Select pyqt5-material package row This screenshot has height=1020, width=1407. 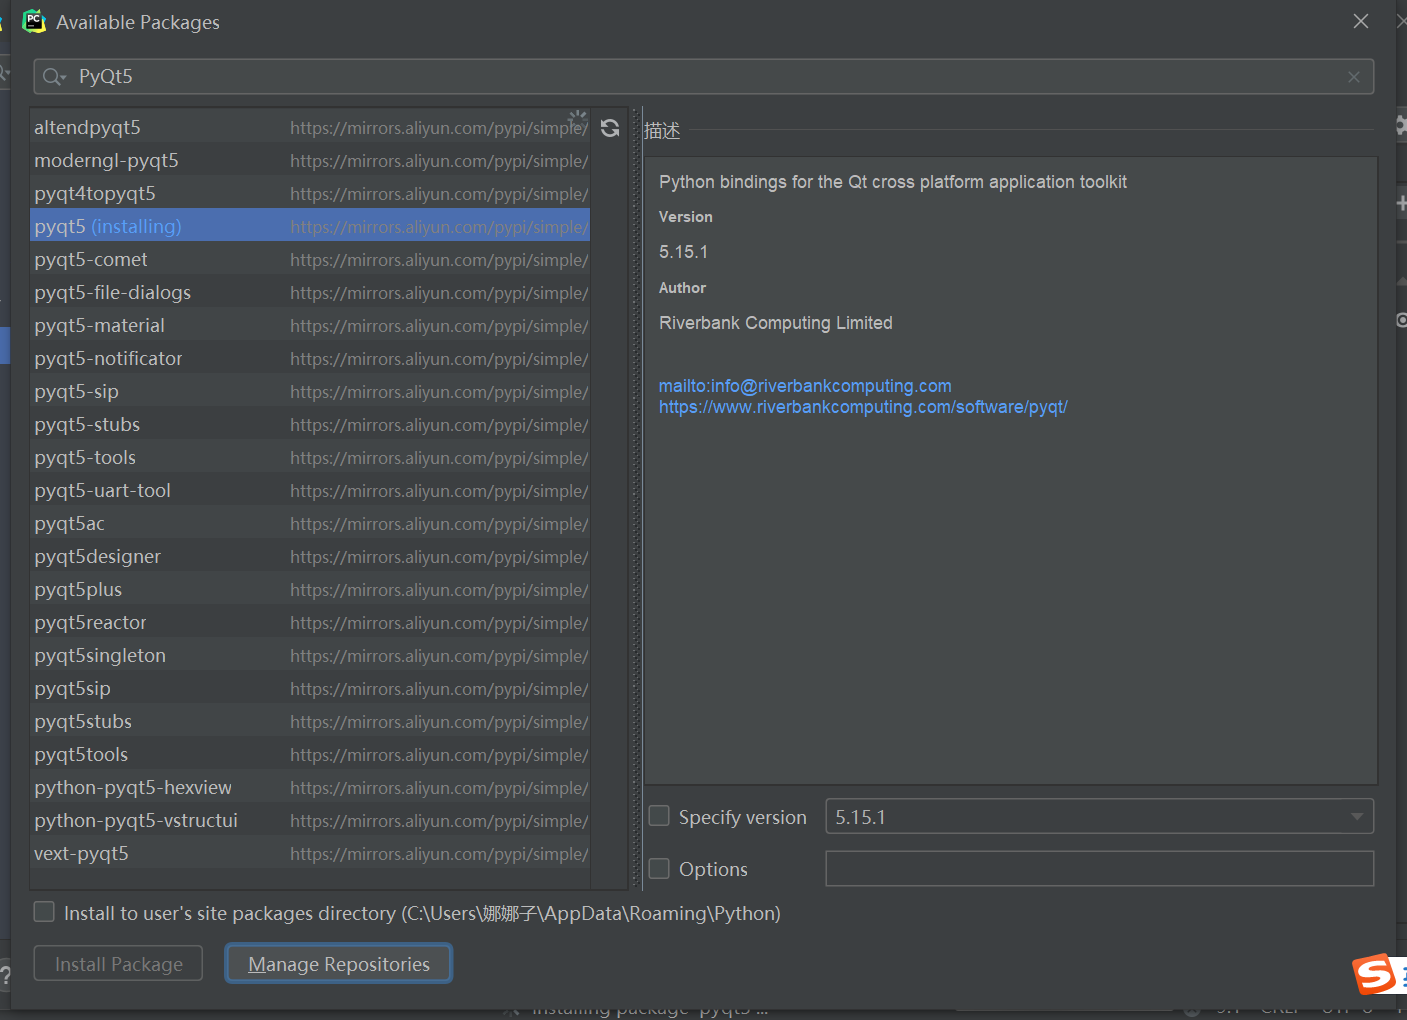point(310,325)
